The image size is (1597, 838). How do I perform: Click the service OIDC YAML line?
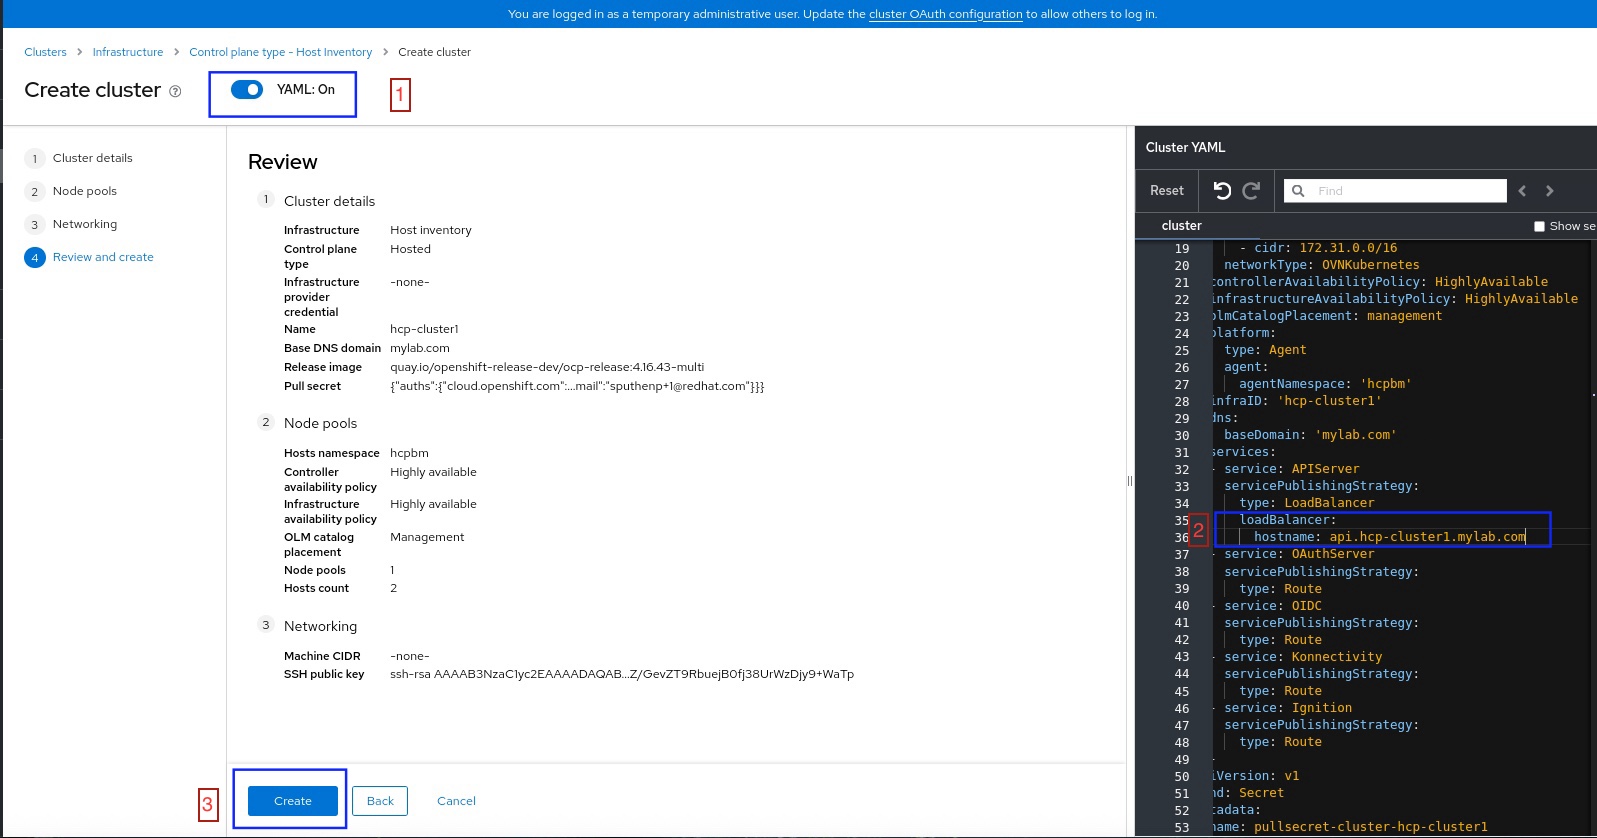(1273, 606)
